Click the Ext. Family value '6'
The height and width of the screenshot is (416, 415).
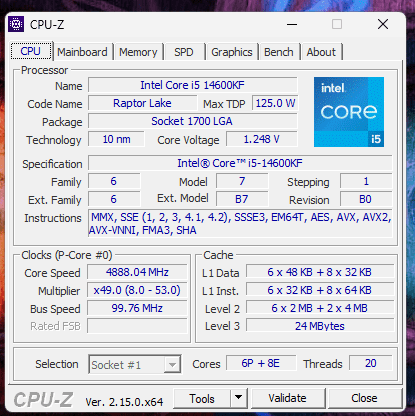[114, 199]
